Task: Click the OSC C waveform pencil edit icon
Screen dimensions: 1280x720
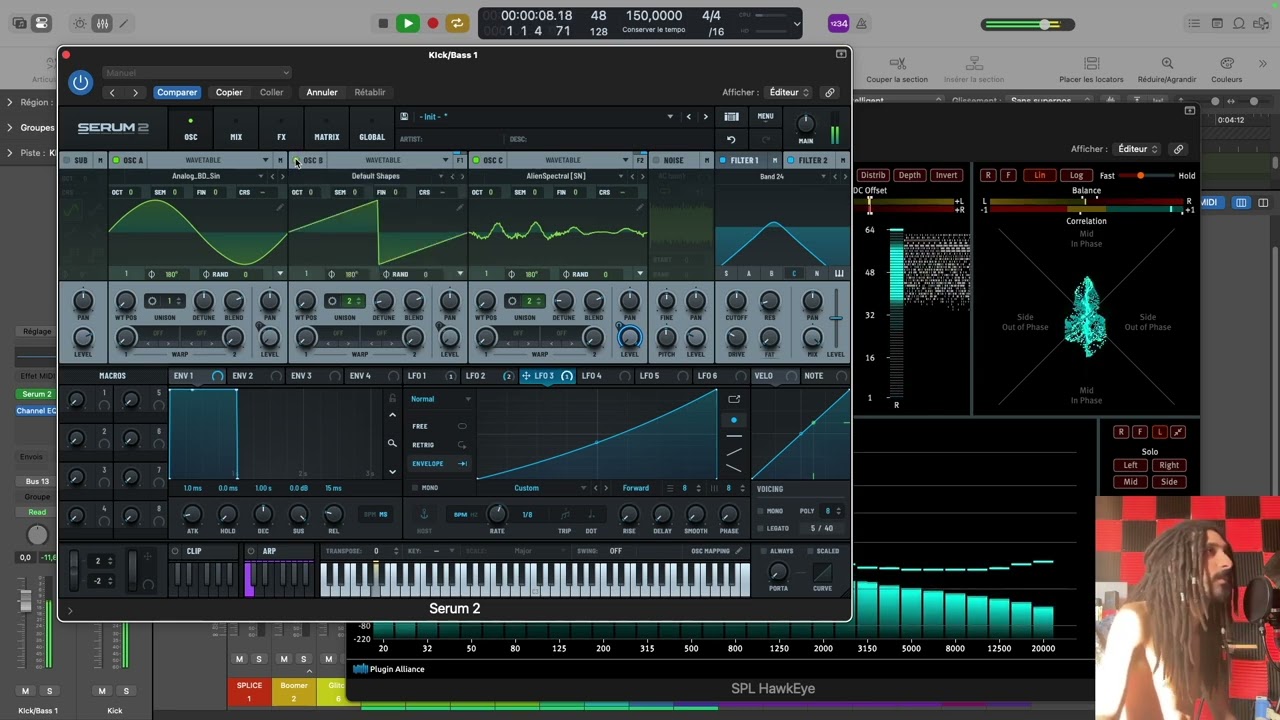Action: (x=640, y=208)
